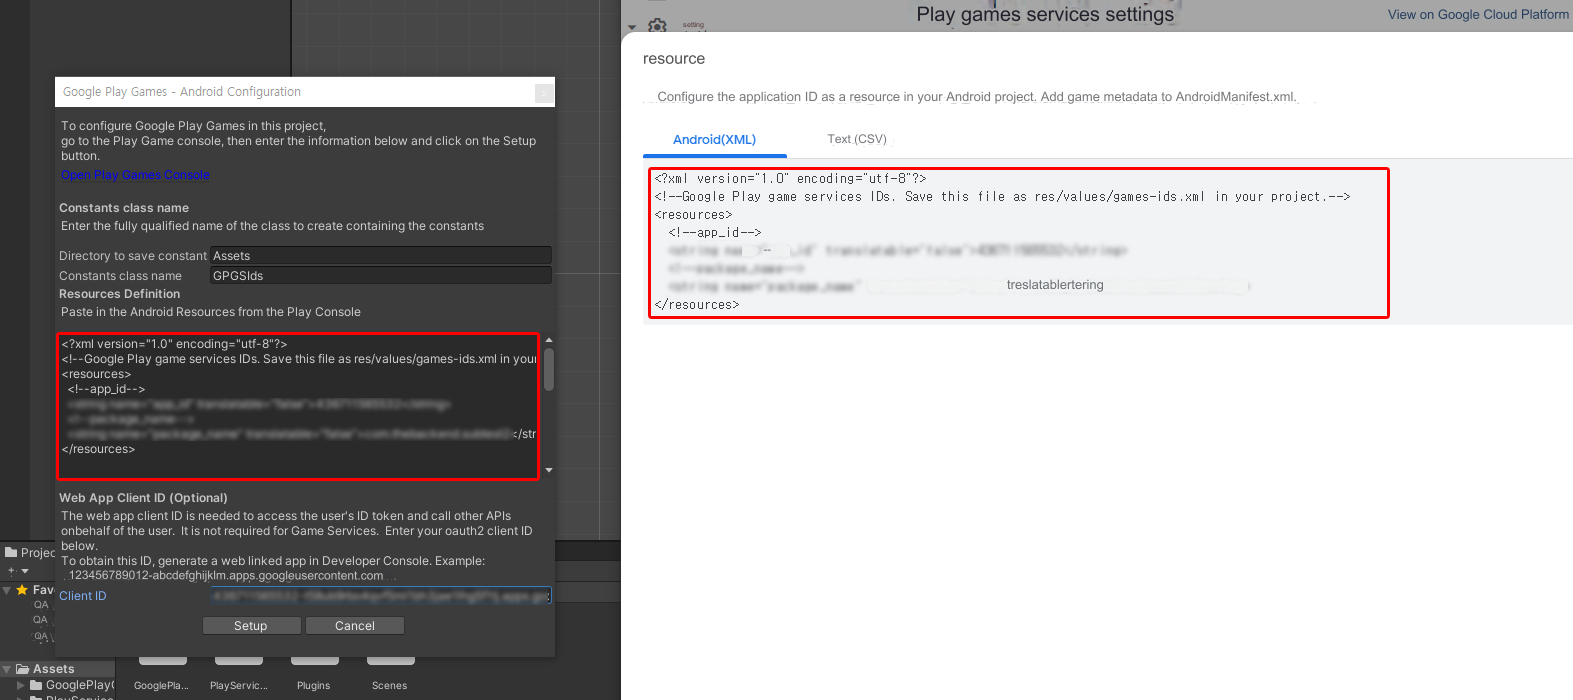Collapse Assets folder tree

(x=7, y=669)
